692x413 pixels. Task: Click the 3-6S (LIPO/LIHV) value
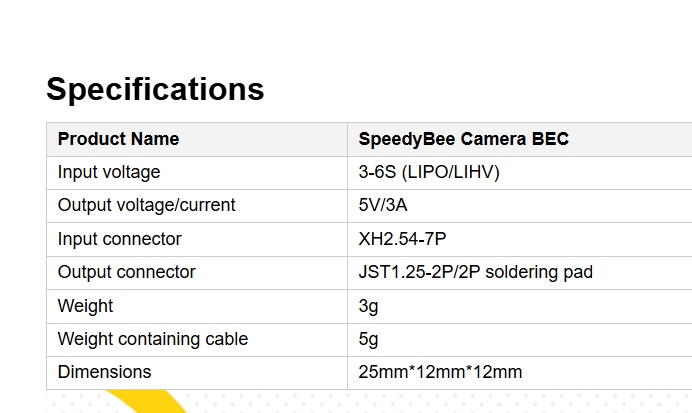(x=428, y=172)
